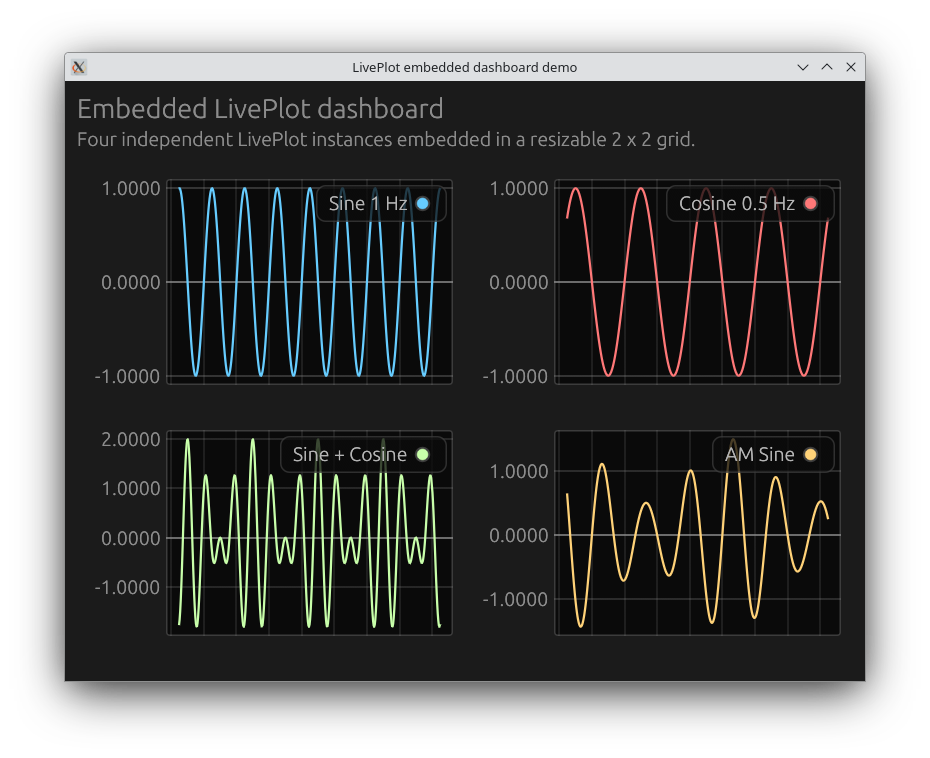
Task: Open the titlebar dropdown chevron
Action: pyautogui.click(x=803, y=67)
